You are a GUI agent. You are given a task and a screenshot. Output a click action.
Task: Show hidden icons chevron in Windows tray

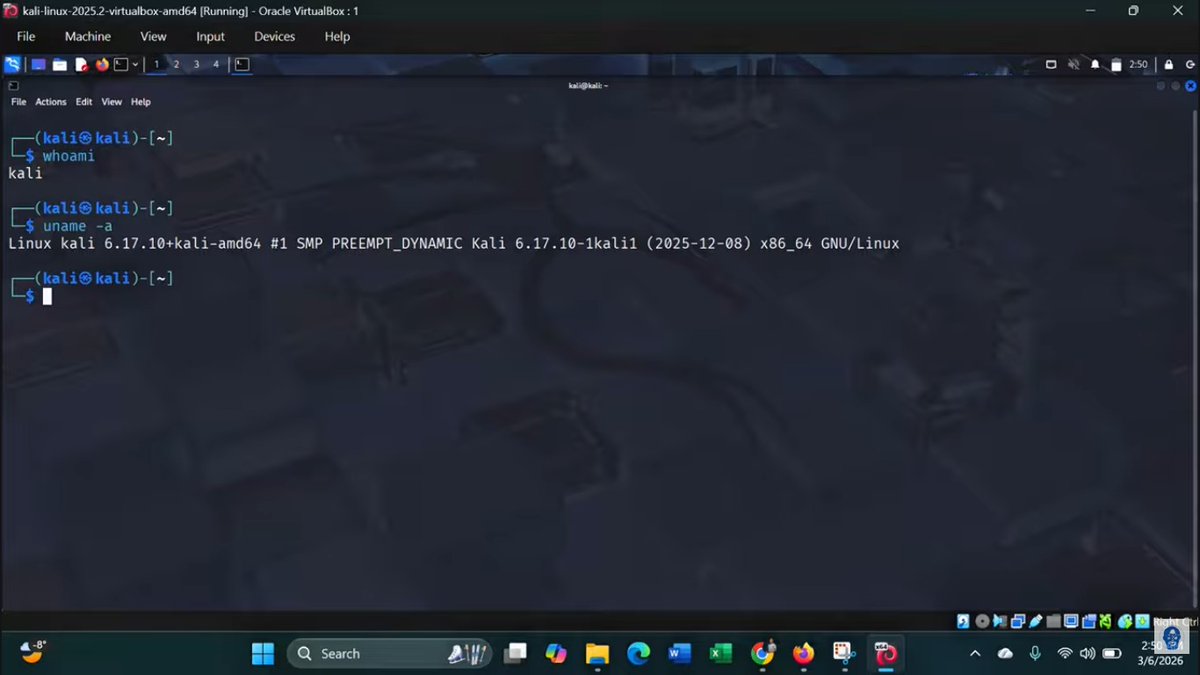point(975,653)
